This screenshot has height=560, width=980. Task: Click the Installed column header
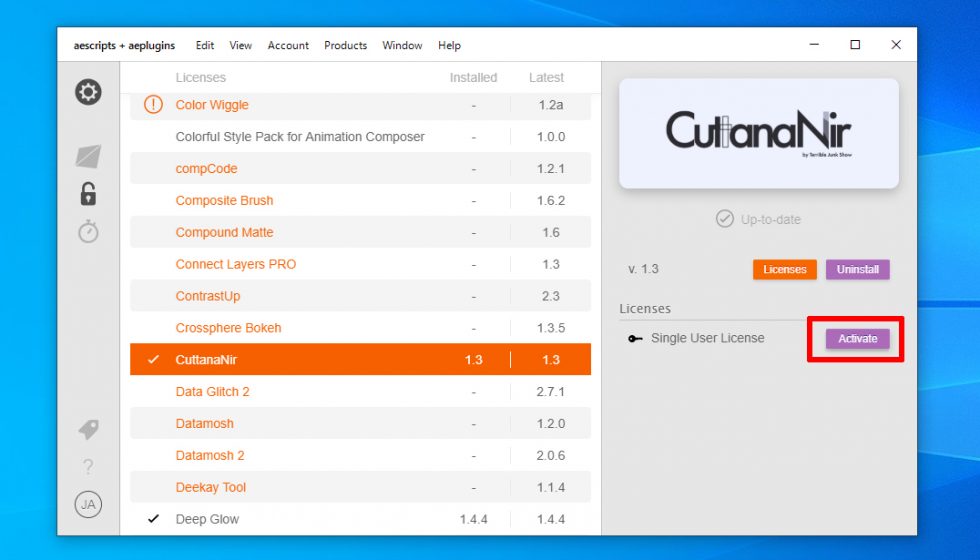473,78
